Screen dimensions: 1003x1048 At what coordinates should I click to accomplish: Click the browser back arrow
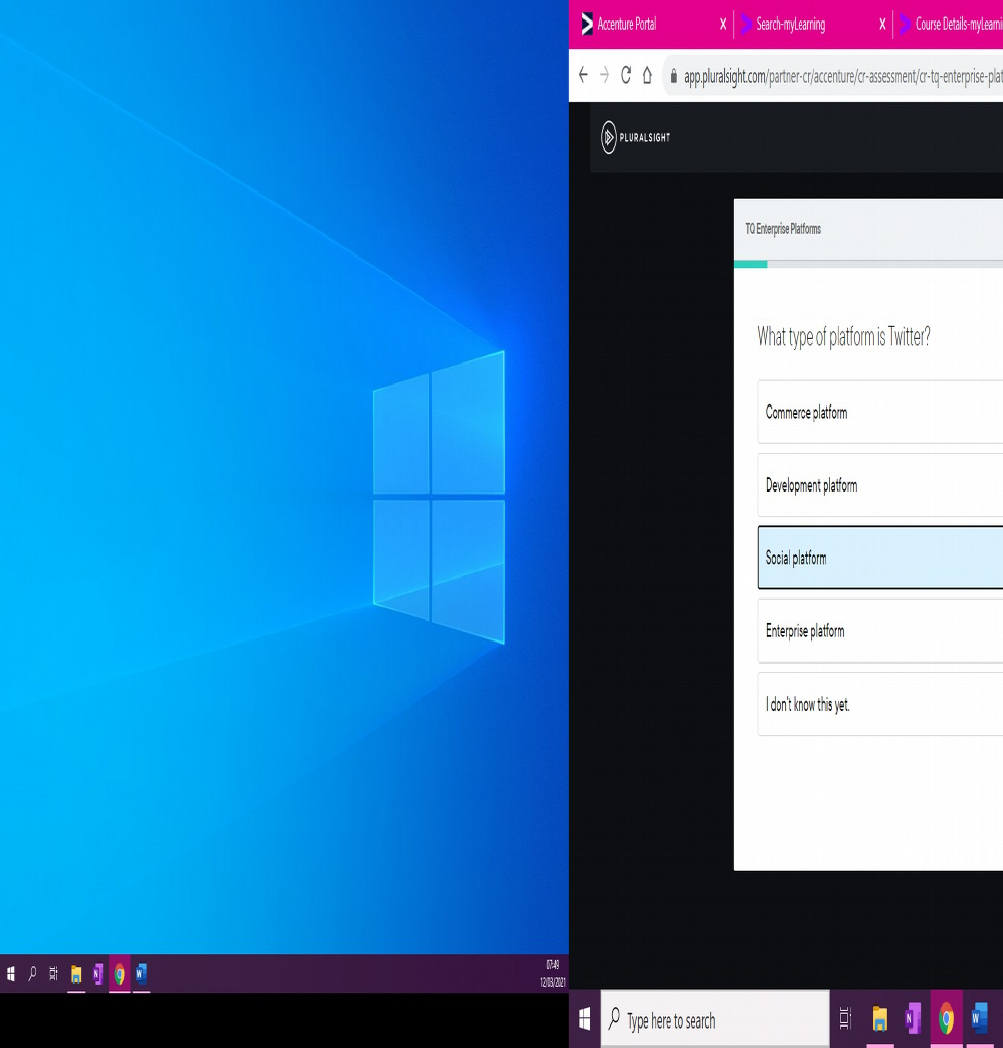[583, 76]
